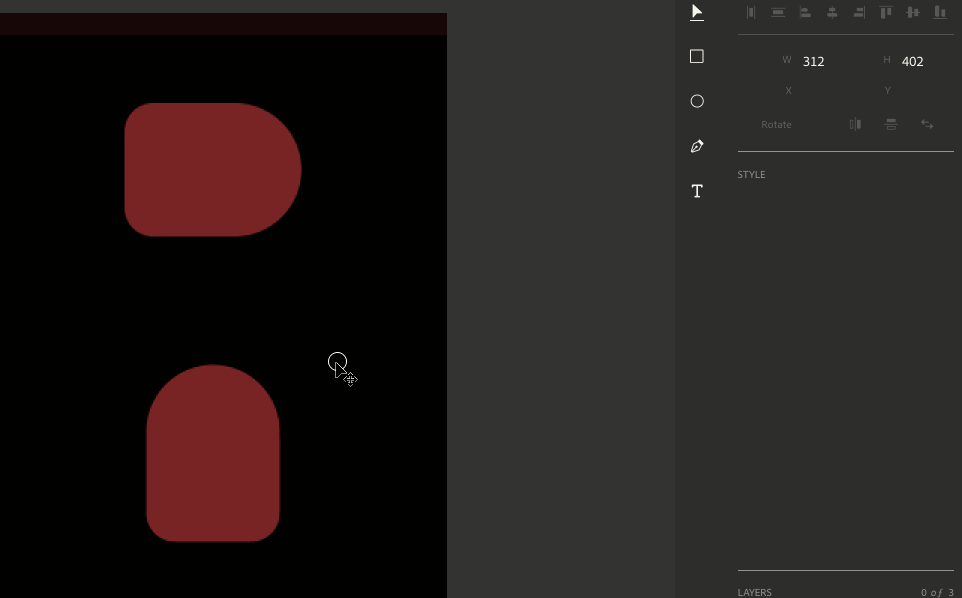Screen dimensions: 962x598
Task: Align selection to left edges
Action: click(x=805, y=12)
